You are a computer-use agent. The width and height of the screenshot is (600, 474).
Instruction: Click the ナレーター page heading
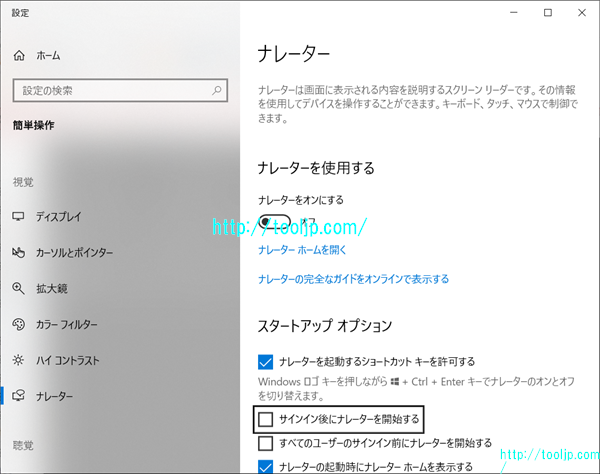click(x=293, y=54)
